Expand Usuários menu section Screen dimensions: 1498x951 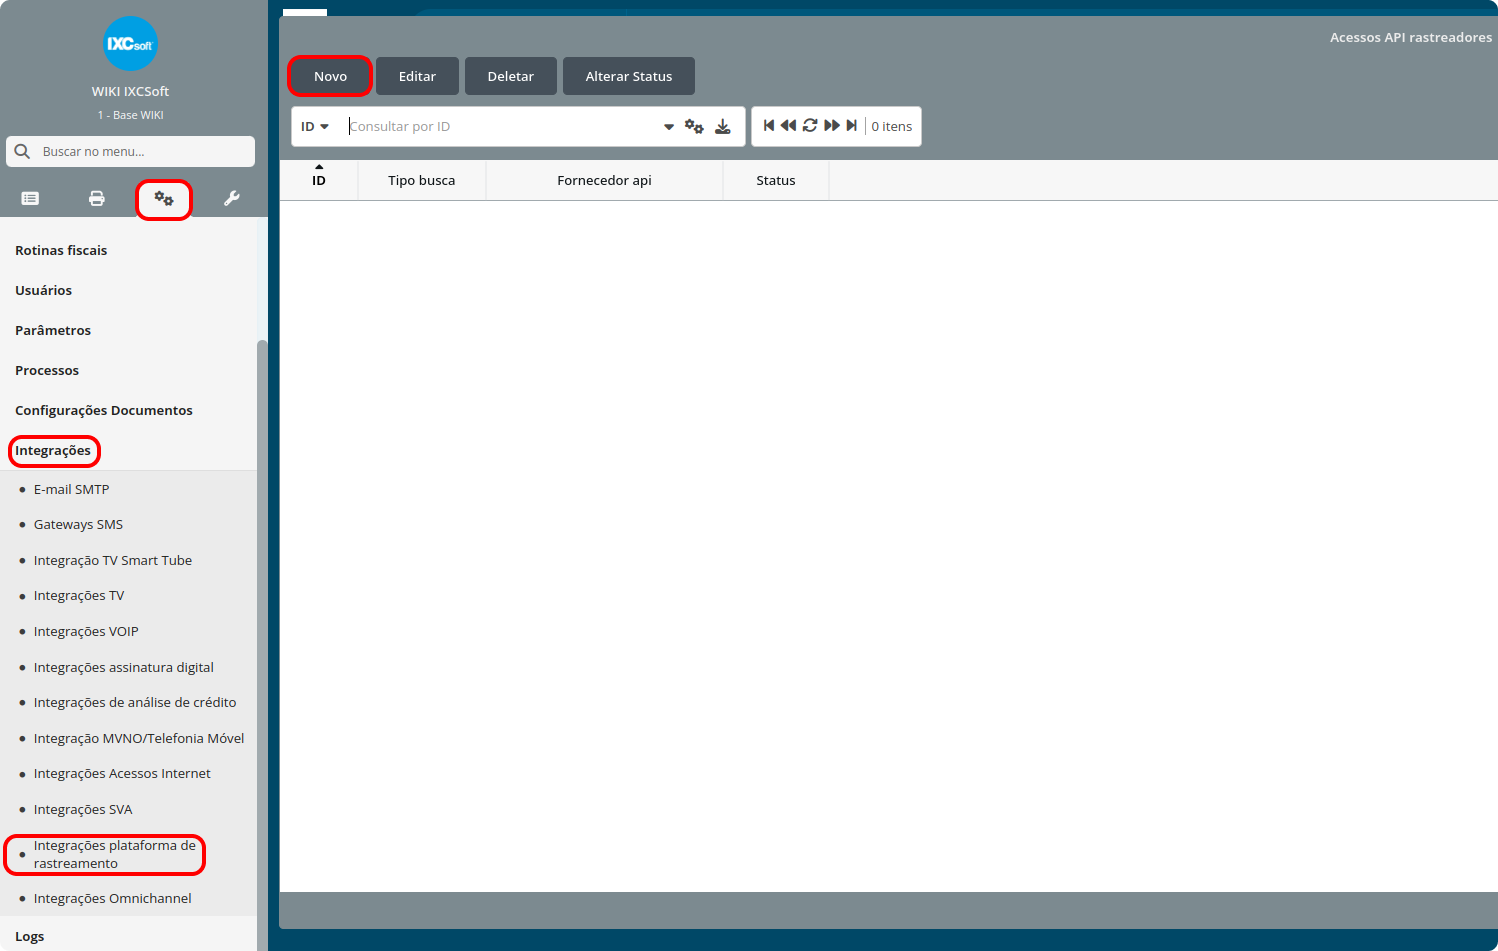click(x=43, y=291)
